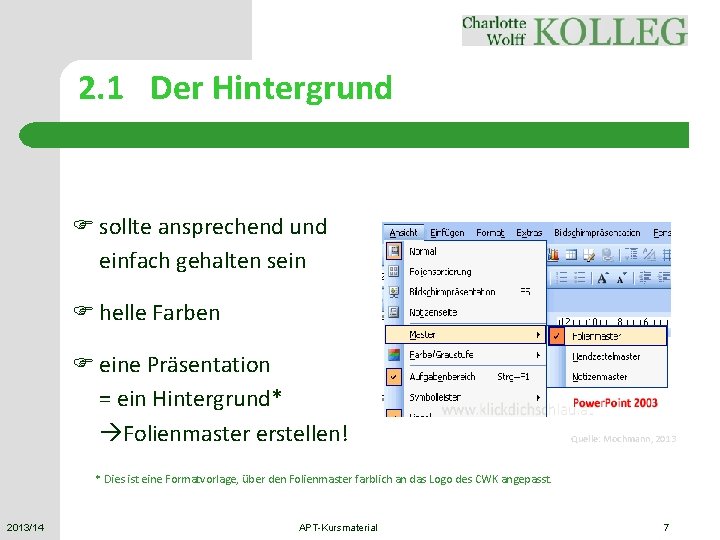
Task: Click the Notizenseite notes page icon
Action: [394, 312]
